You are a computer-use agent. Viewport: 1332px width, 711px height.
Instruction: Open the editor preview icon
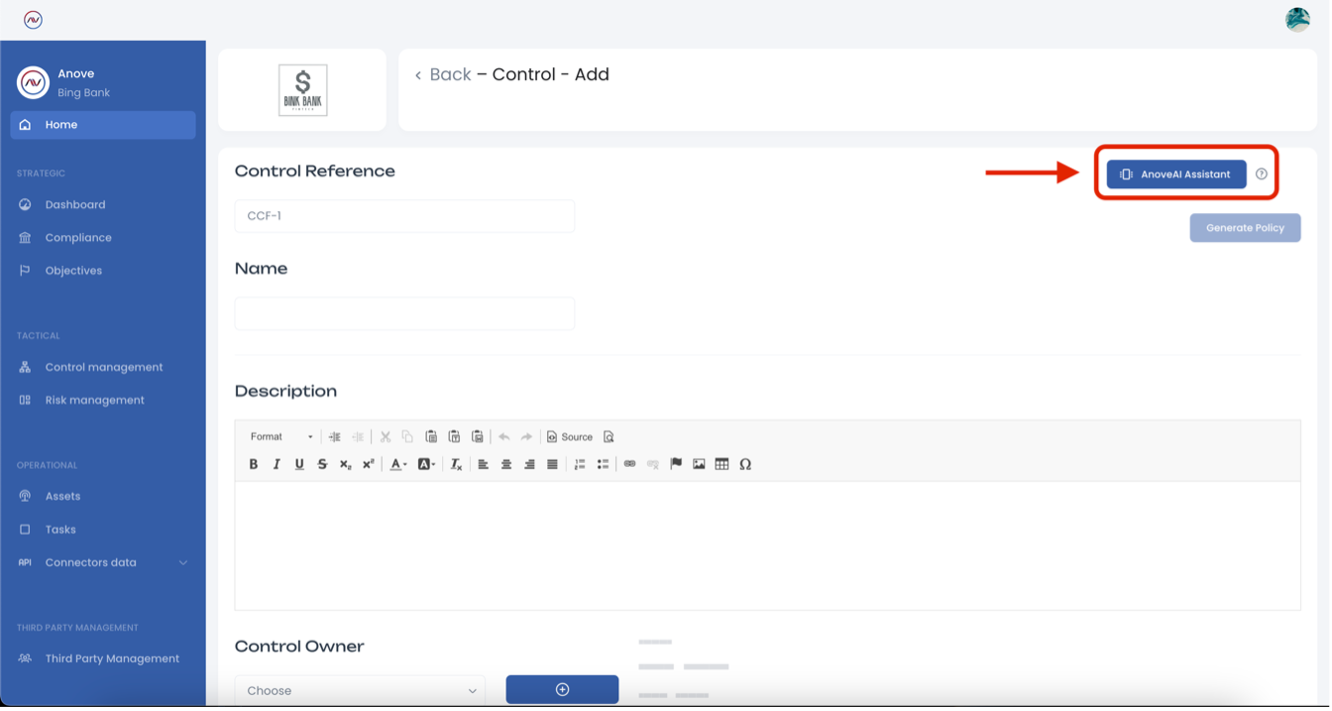pyautogui.click(x=609, y=437)
